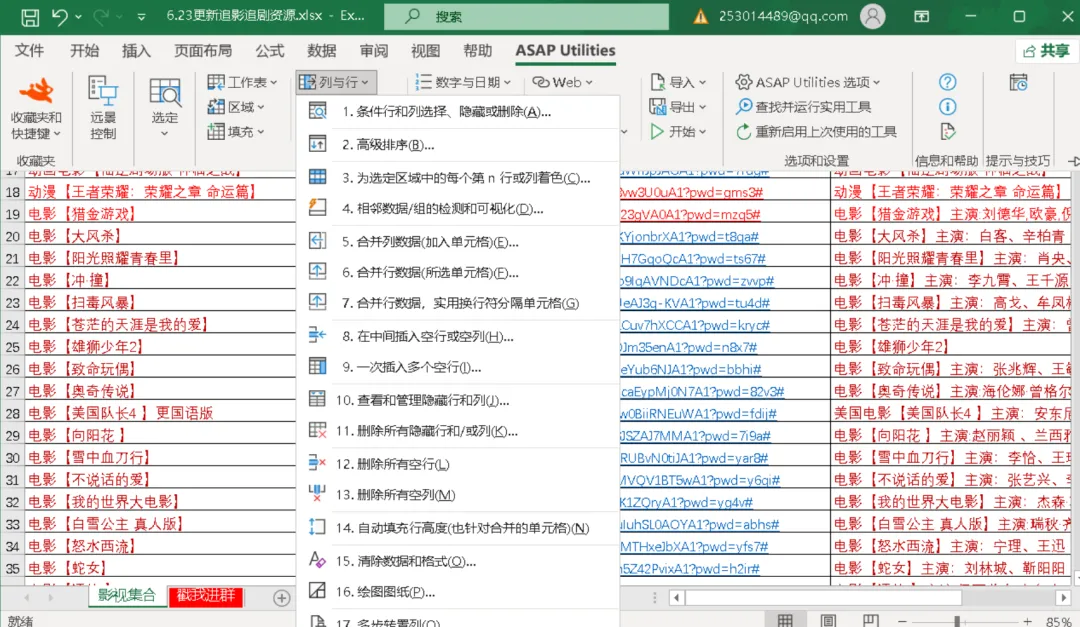
Task: Open the Import (导入) dropdown
Action: coord(678,82)
